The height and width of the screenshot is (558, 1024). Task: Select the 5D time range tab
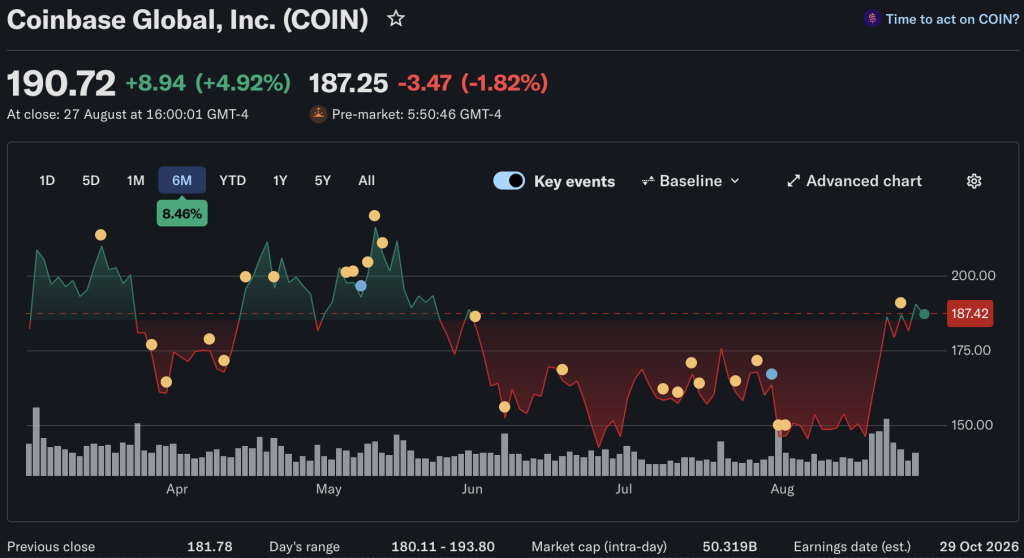click(91, 180)
